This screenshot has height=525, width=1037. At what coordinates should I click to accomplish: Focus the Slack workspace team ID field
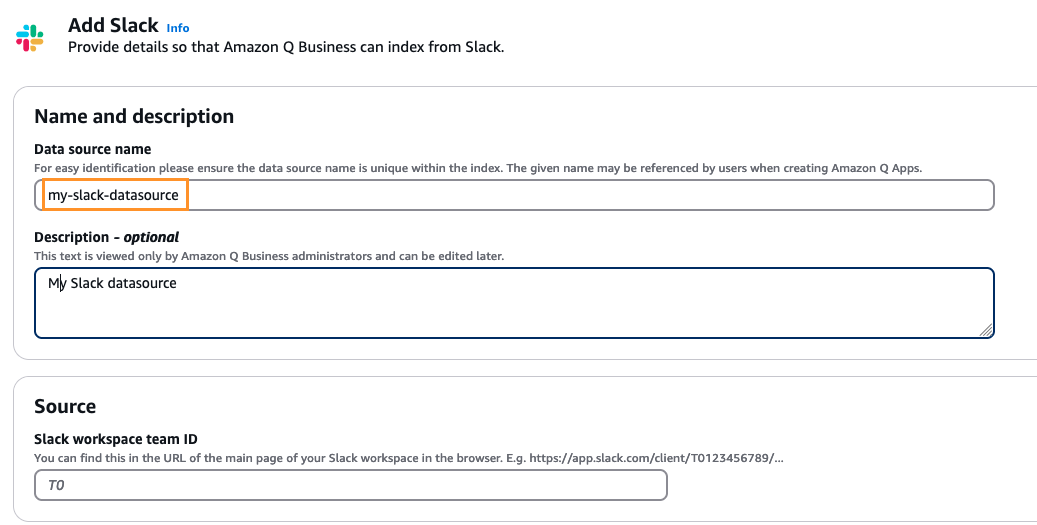click(x=351, y=485)
